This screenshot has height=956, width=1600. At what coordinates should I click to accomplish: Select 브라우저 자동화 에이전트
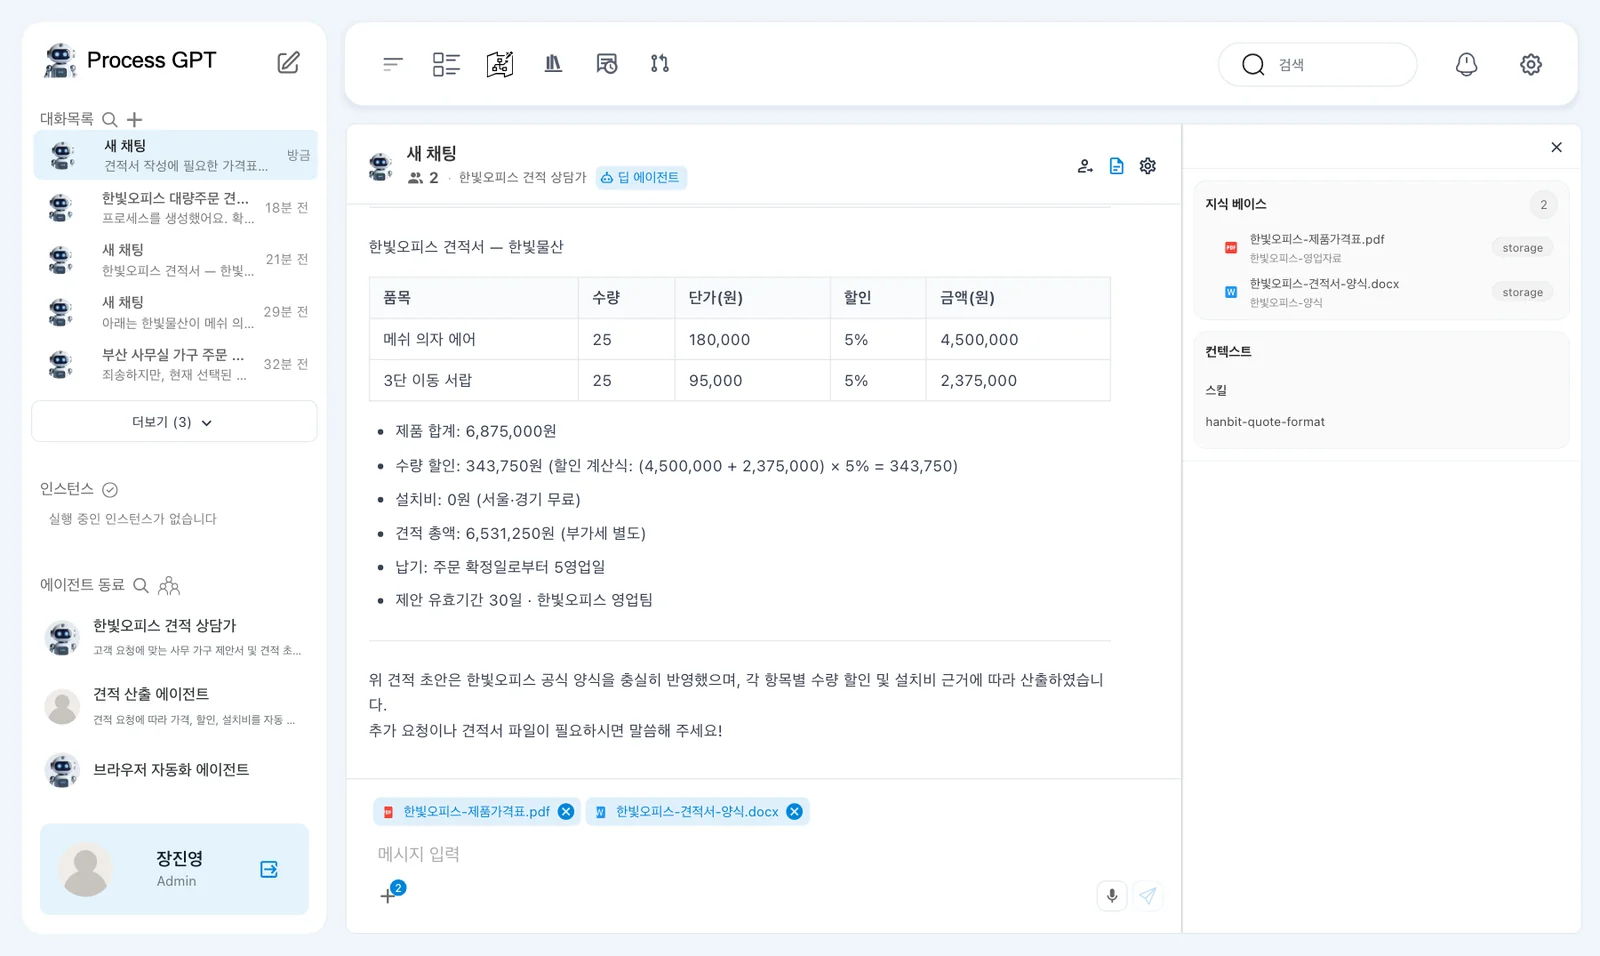174,770
